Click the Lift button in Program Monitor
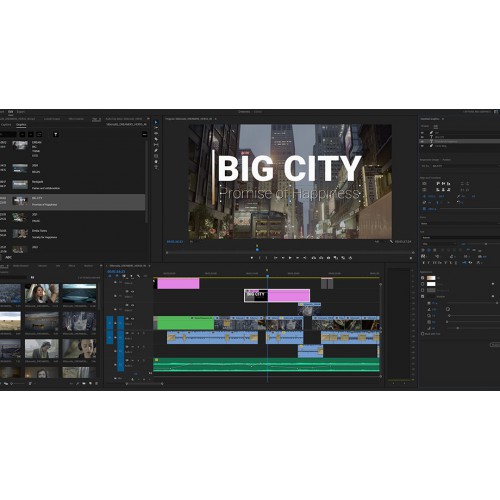This screenshot has height=500, width=500. [x=314, y=258]
